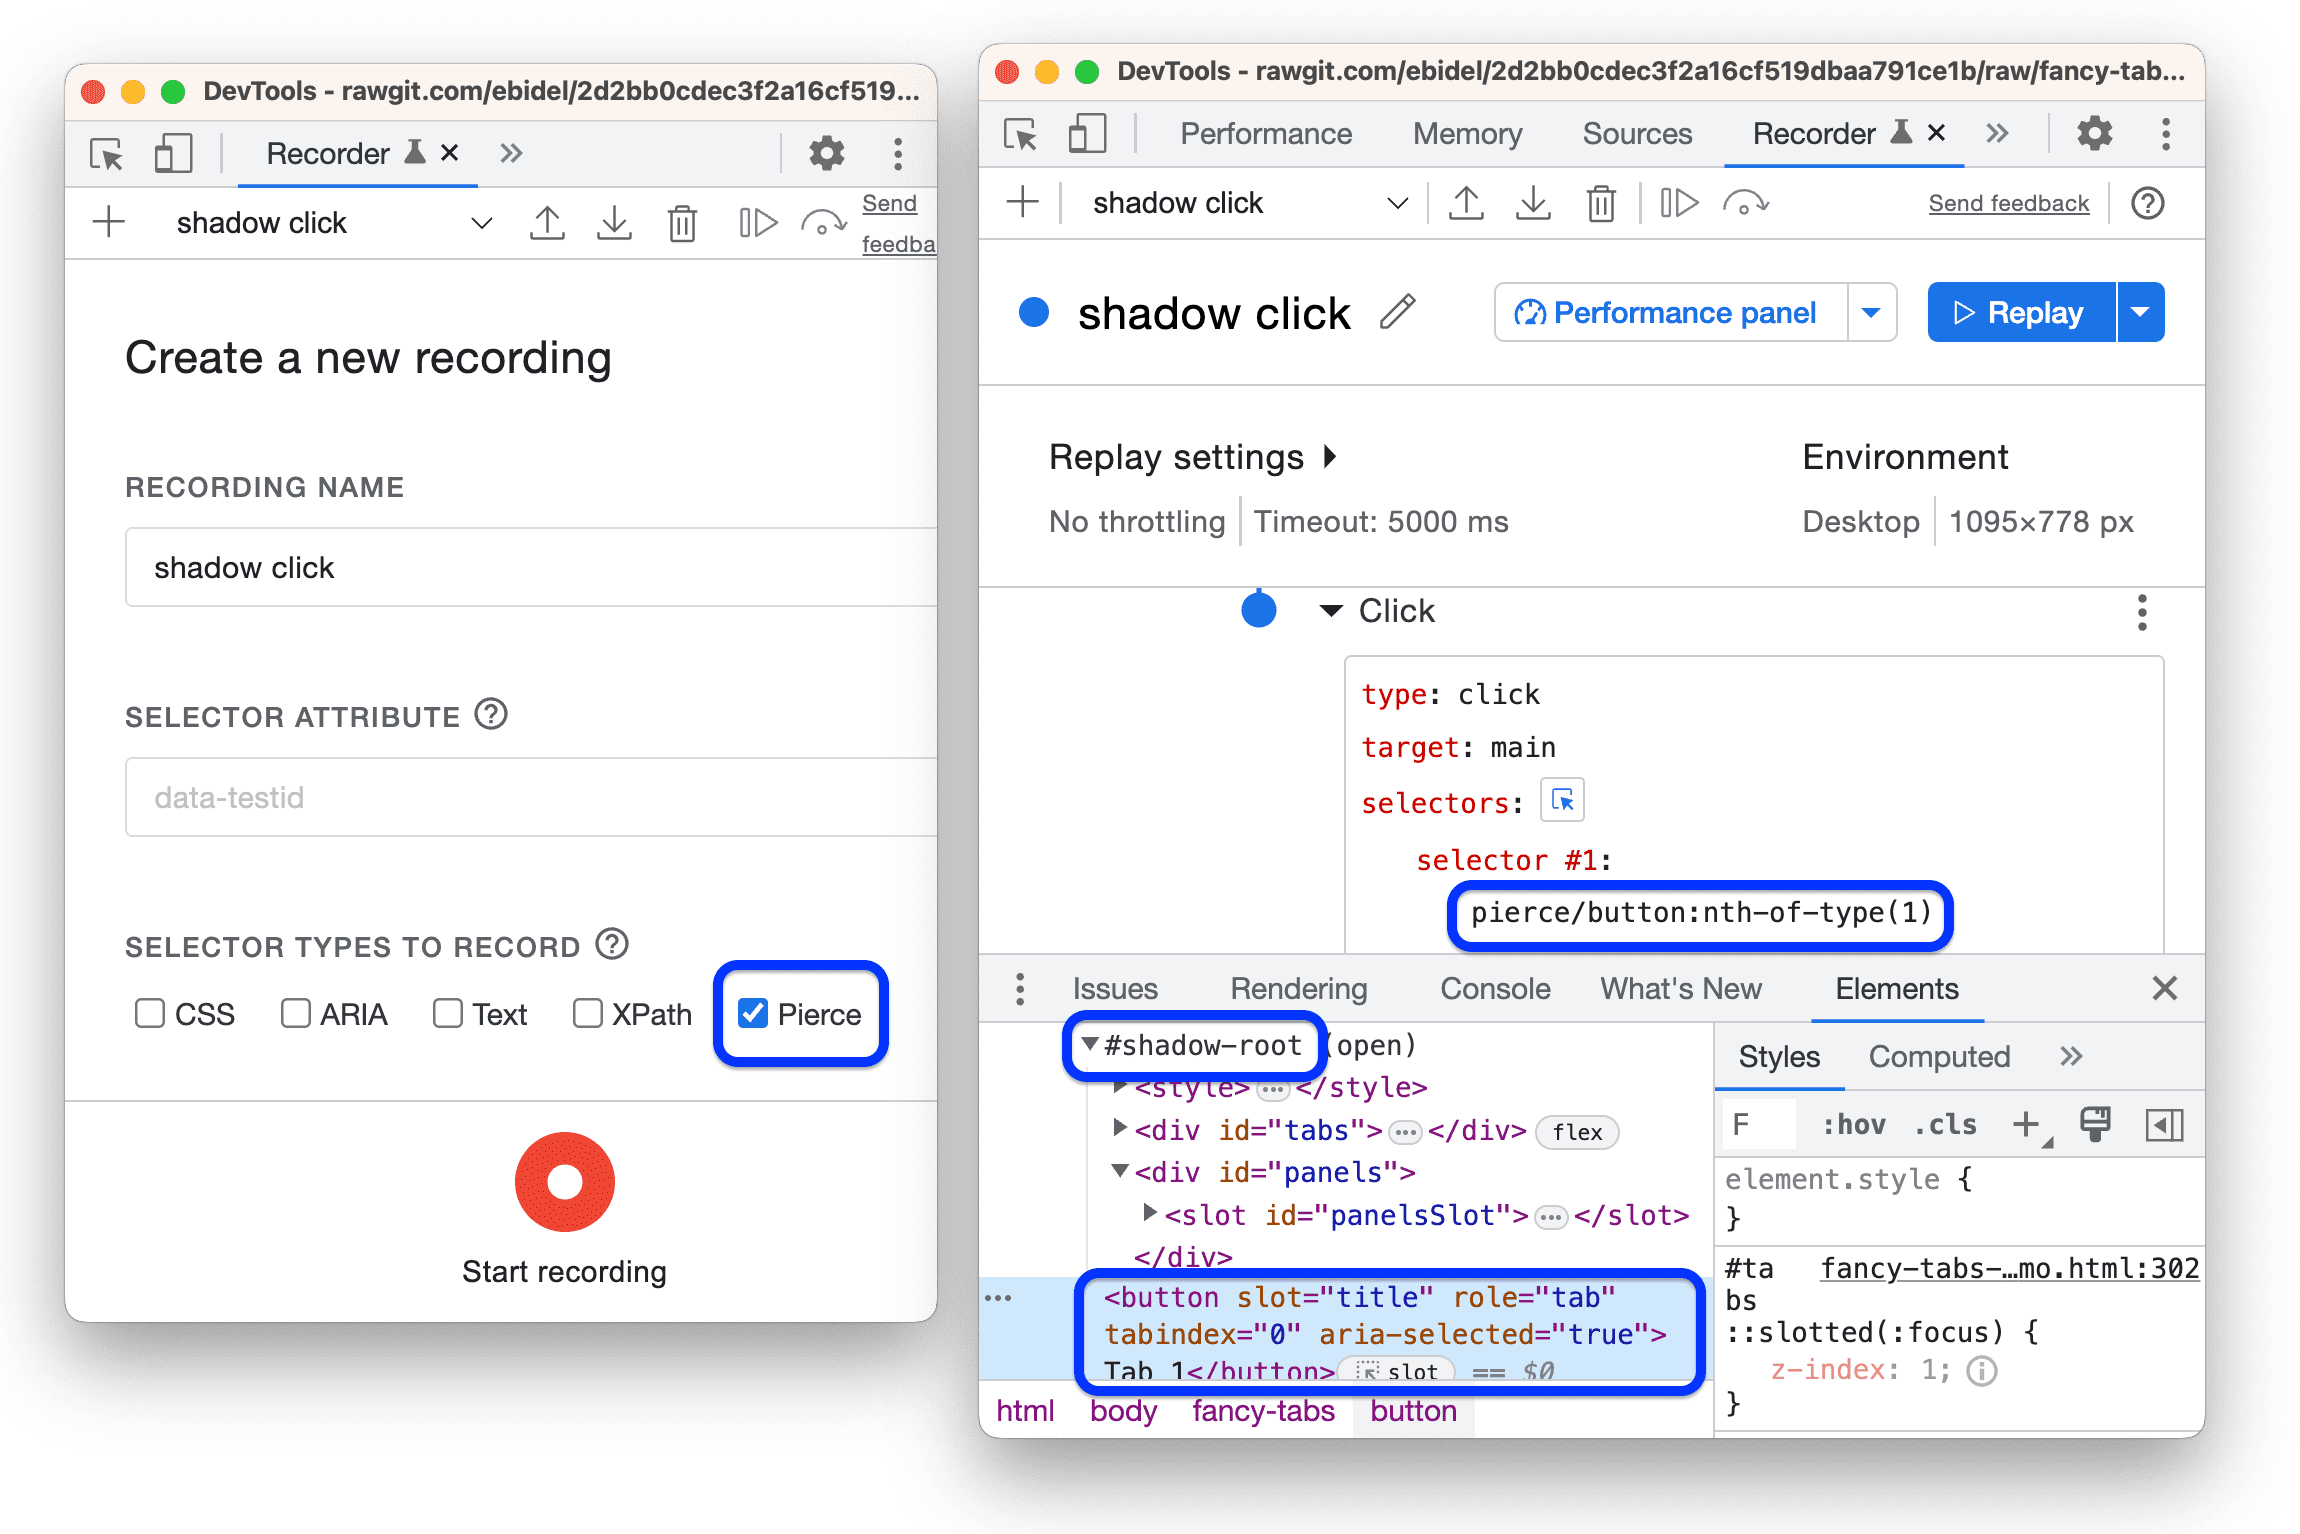This screenshot has height=1534, width=2300.
Task: Click the download recording icon
Action: (x=611, y=224)
